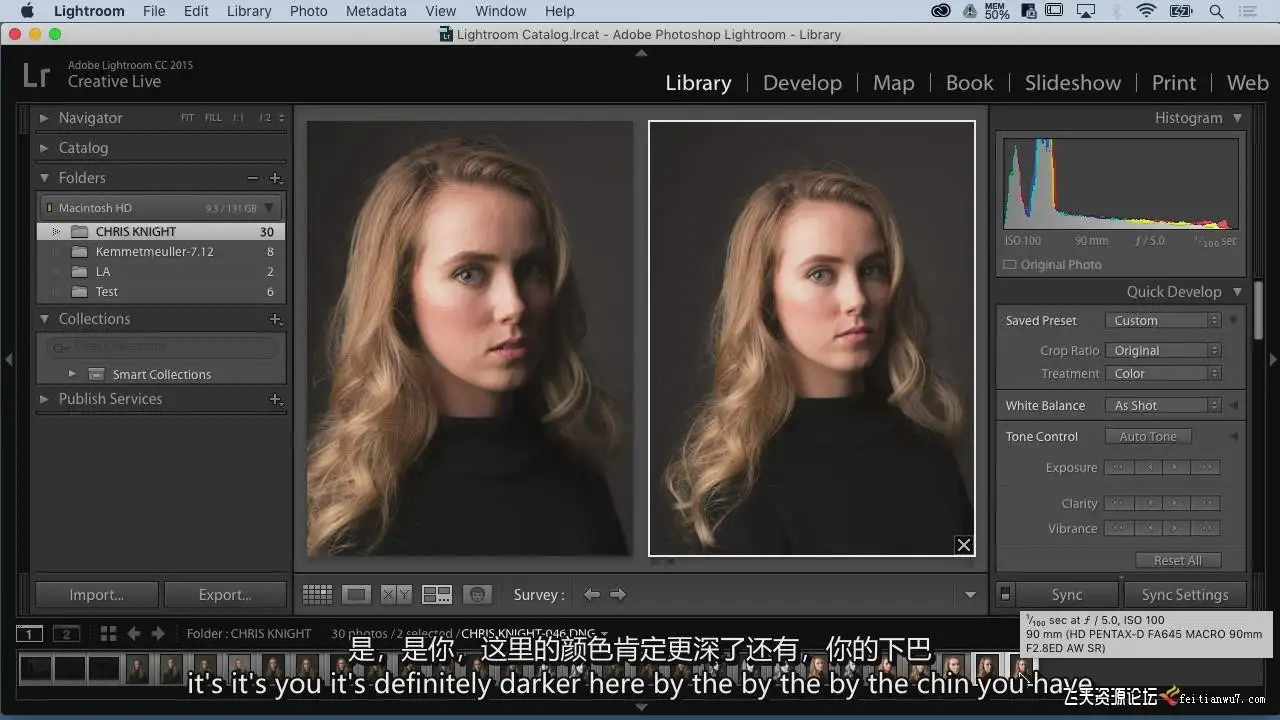
Task: Open the Wi-Fi status menu icon
Action: (x=1146, y=11)
